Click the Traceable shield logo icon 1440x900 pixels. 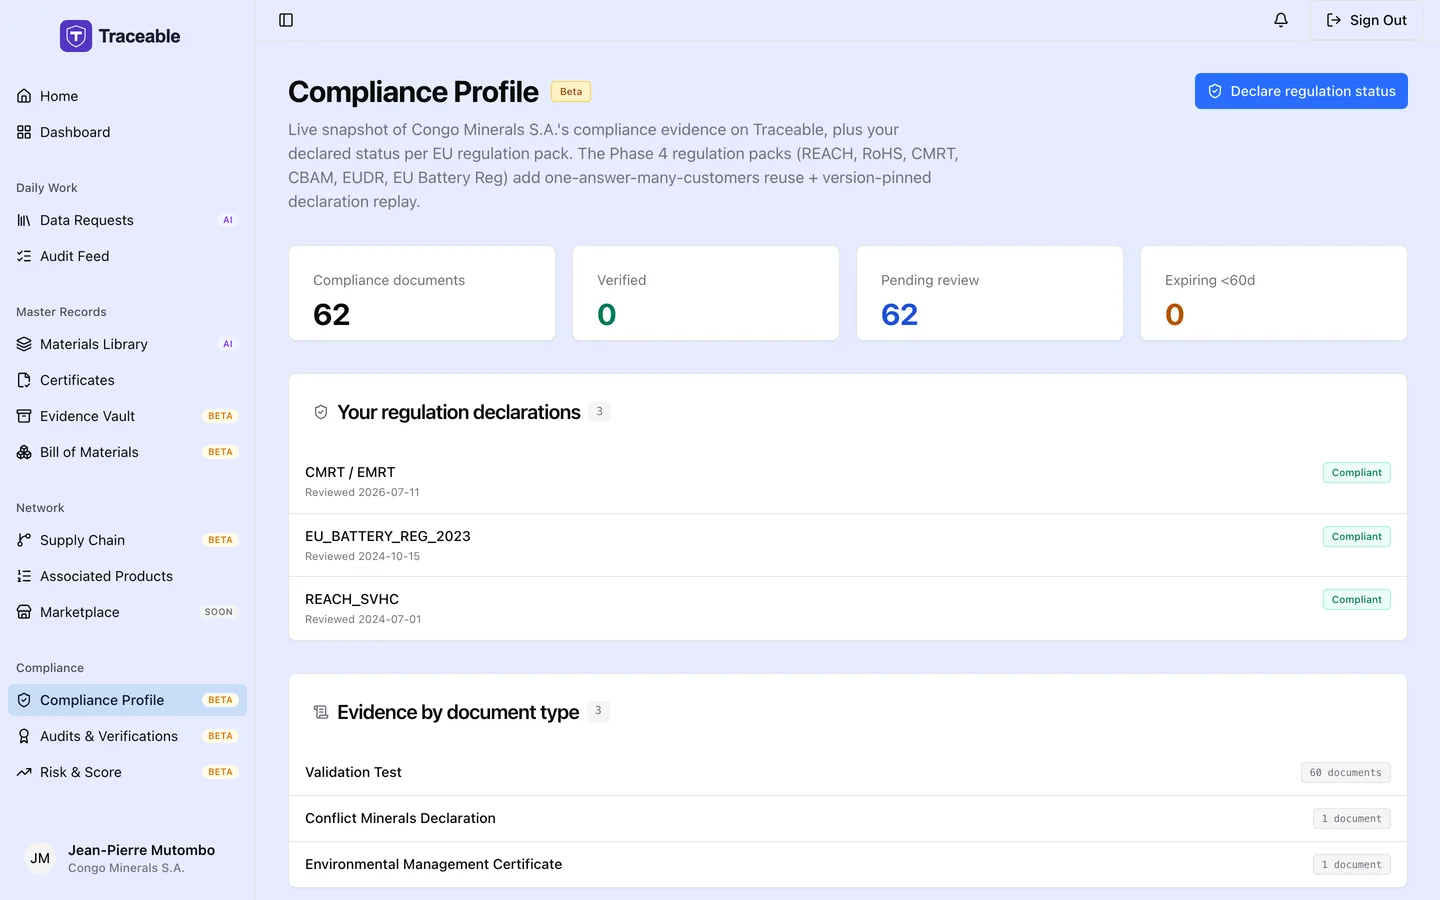coord(76,36)
